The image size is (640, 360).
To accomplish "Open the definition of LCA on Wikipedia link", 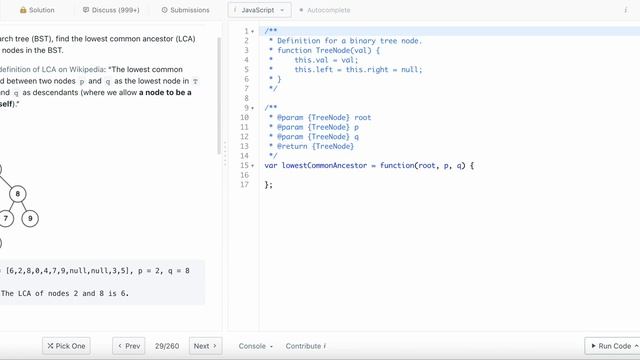I will coord(51,69).
